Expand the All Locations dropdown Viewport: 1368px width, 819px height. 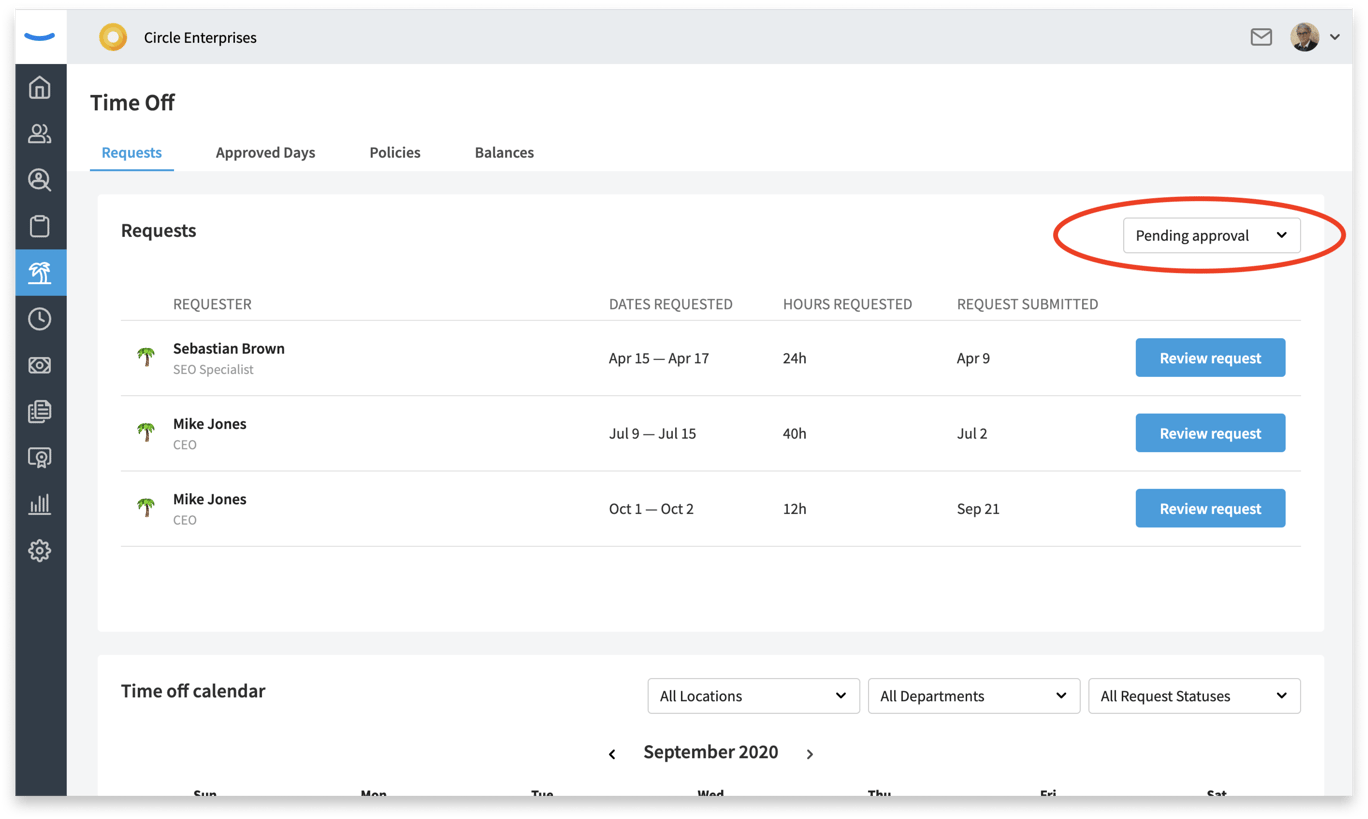(753, 696)
